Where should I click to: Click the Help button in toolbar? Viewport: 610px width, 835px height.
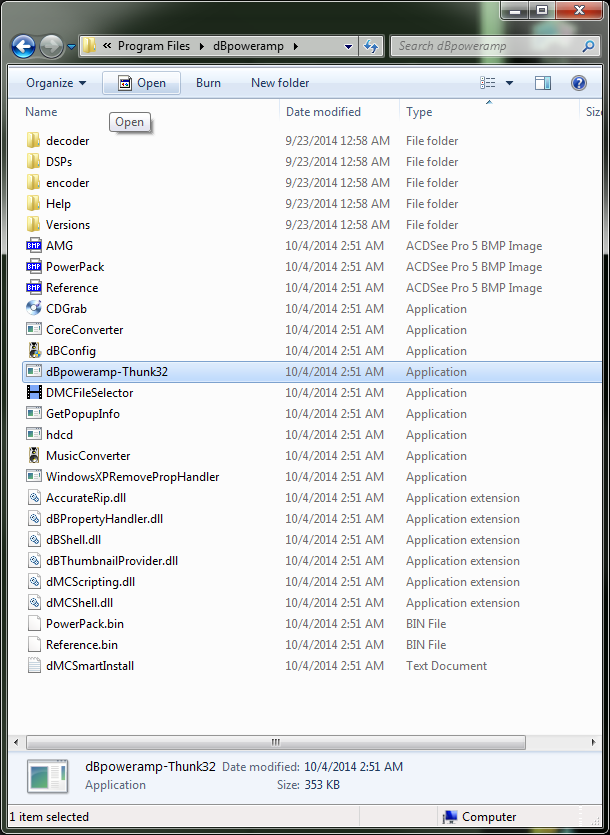(x=578, y=83)
